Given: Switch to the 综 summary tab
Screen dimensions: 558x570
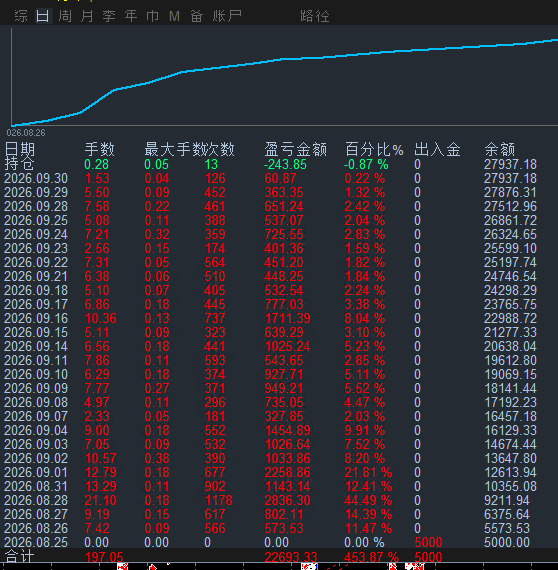Looking at the screenshot, I should pyautogui.click(x=21, y=16).
